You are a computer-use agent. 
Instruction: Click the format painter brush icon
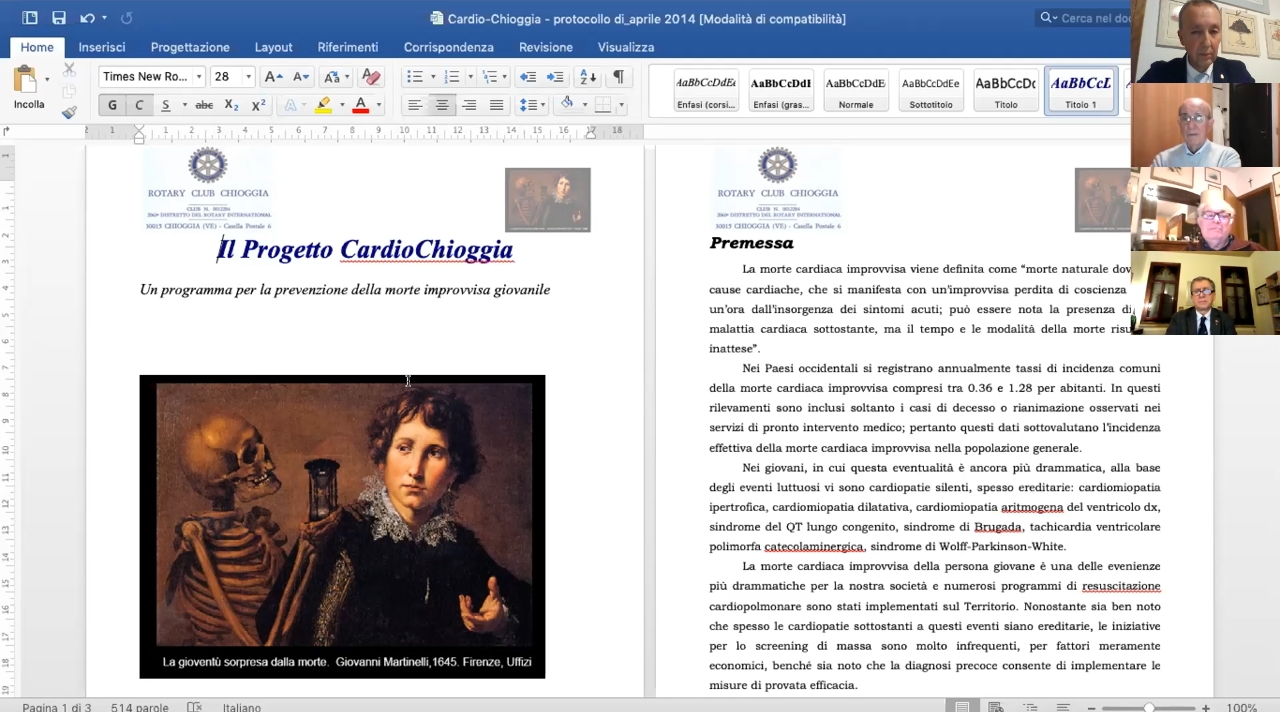coord(69,112)
